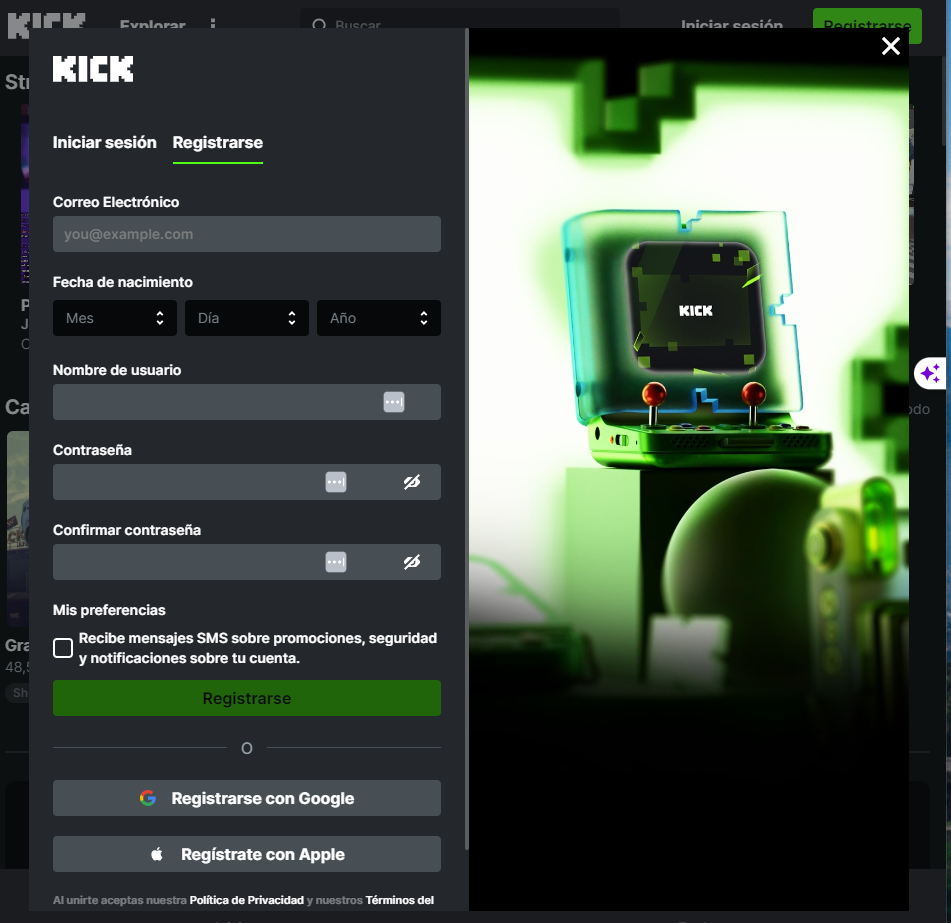Open the Política de Privacidad link

pyautogui.click(x=246, y=900)
